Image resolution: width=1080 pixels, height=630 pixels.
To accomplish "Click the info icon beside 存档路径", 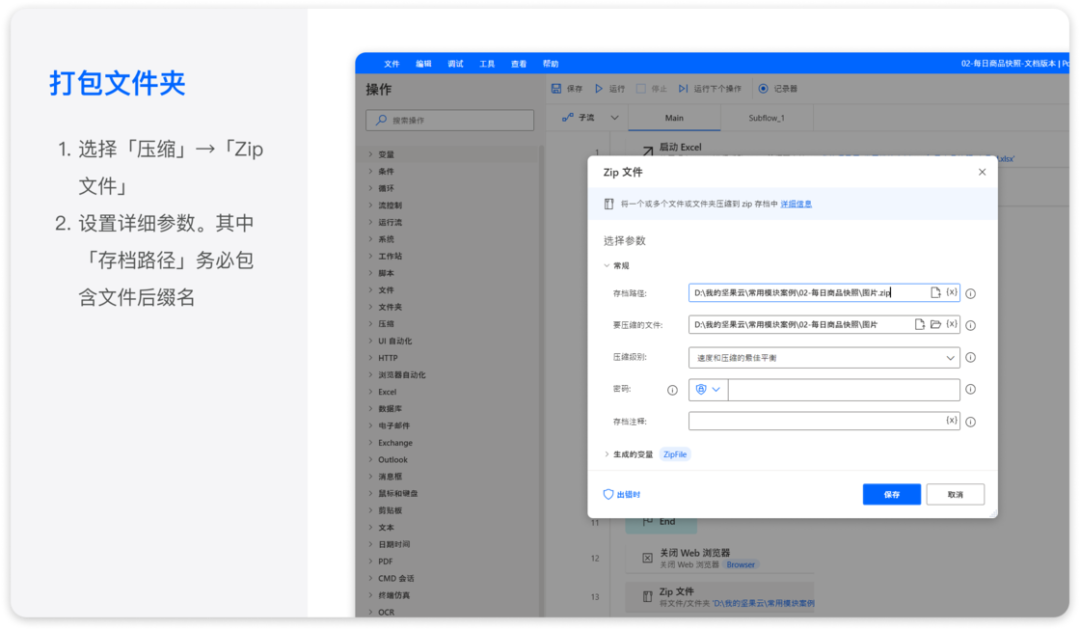I will point(970,293).
